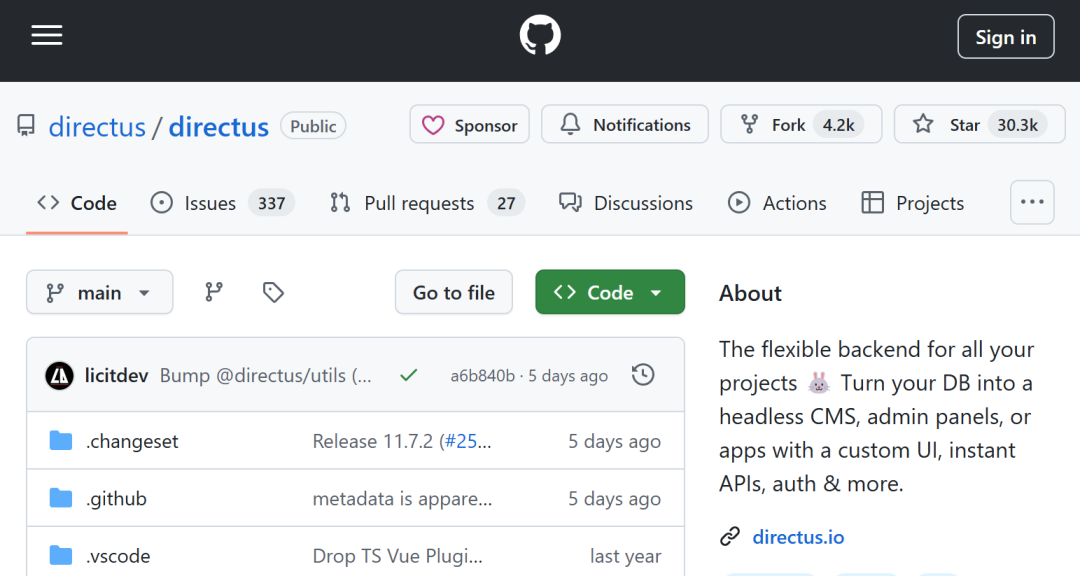Viewport: 1080px width, 576px height.
Task: Show more repository tabs menu
Action: [x=1032, y=202]
